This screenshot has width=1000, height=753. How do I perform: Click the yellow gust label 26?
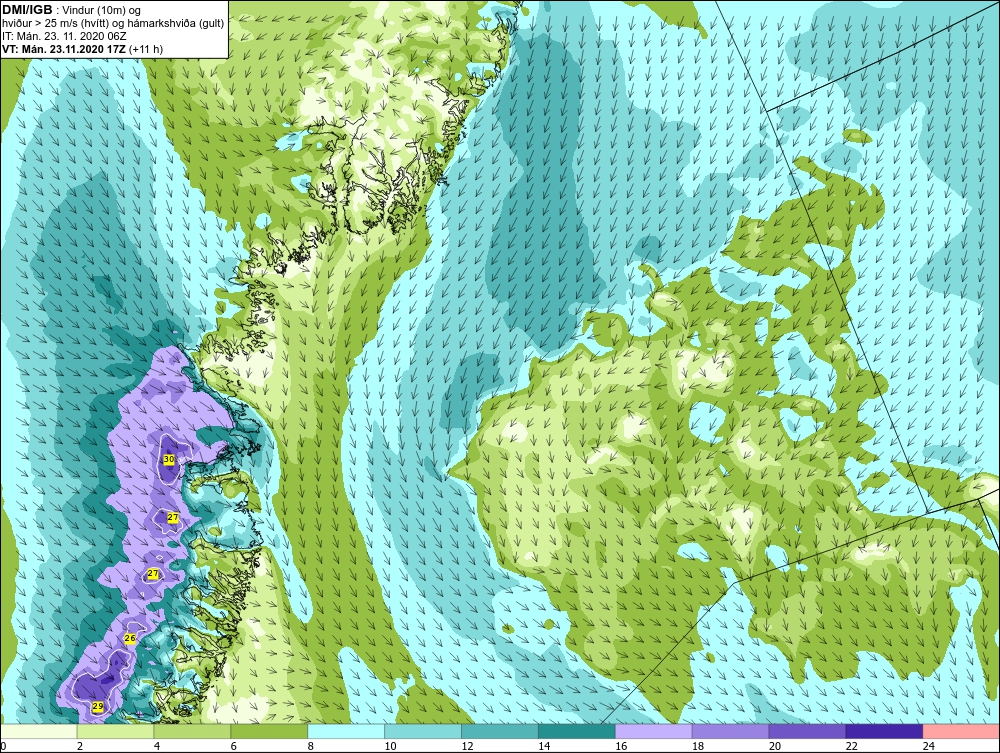[x=130, y=638]
